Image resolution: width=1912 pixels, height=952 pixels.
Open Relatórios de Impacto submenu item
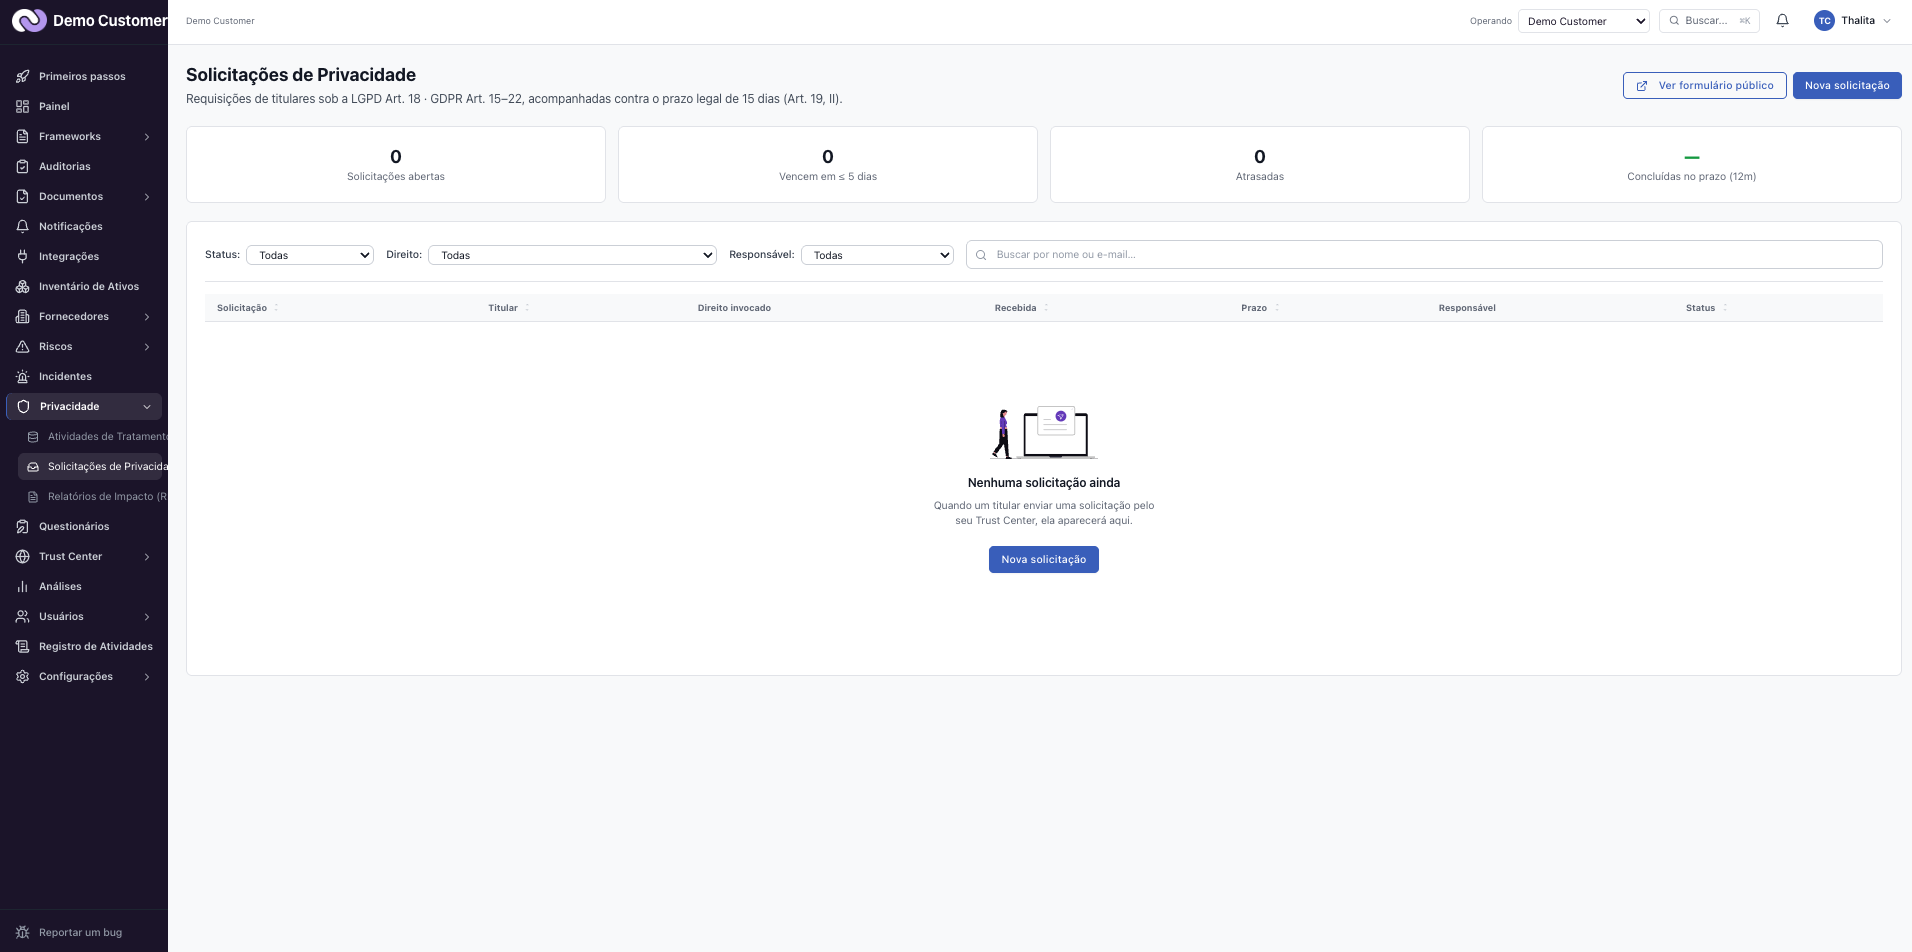[93, 496]
